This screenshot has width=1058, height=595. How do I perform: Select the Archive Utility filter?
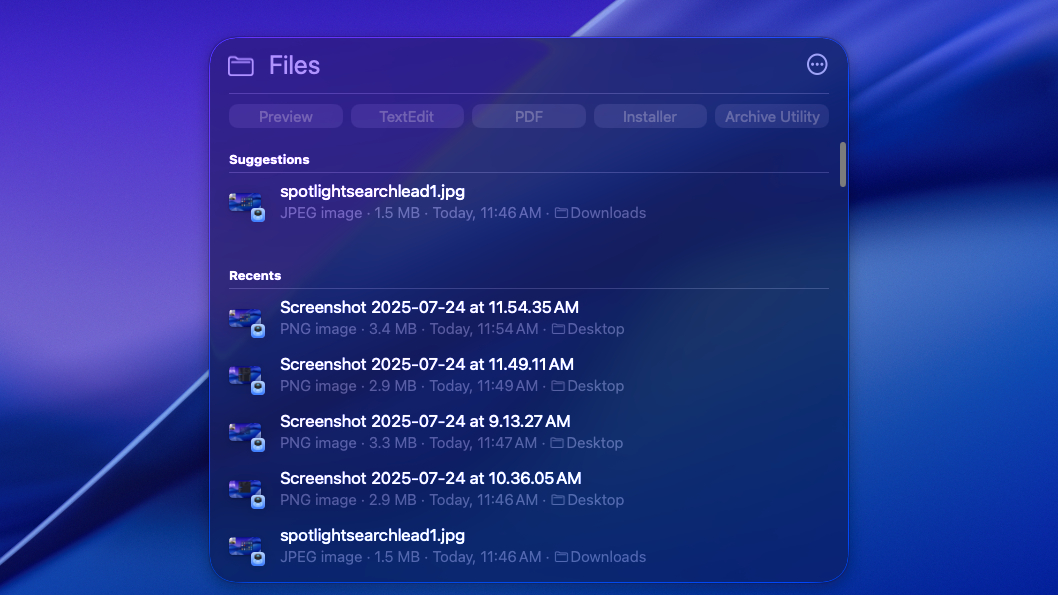(772, 117)
